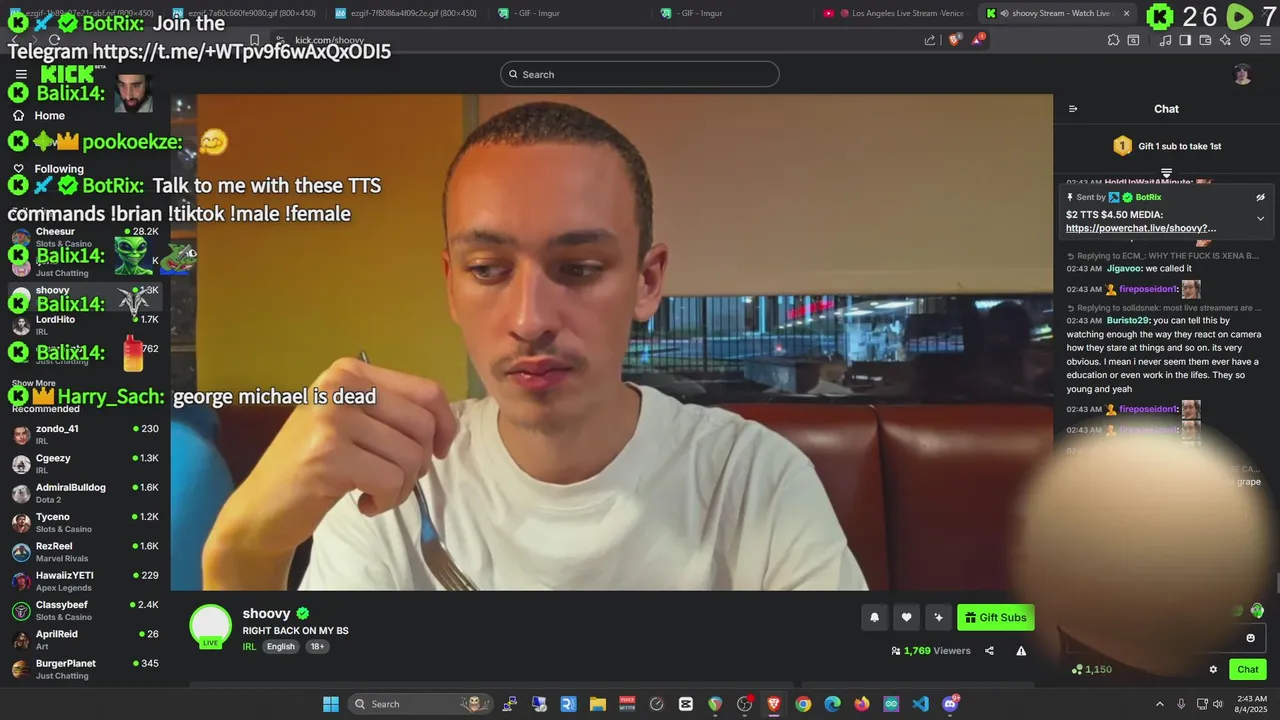The height and width of the screenshot is (720, 1280).
Task: Click the Windows Start button
Action: (331, 704)
